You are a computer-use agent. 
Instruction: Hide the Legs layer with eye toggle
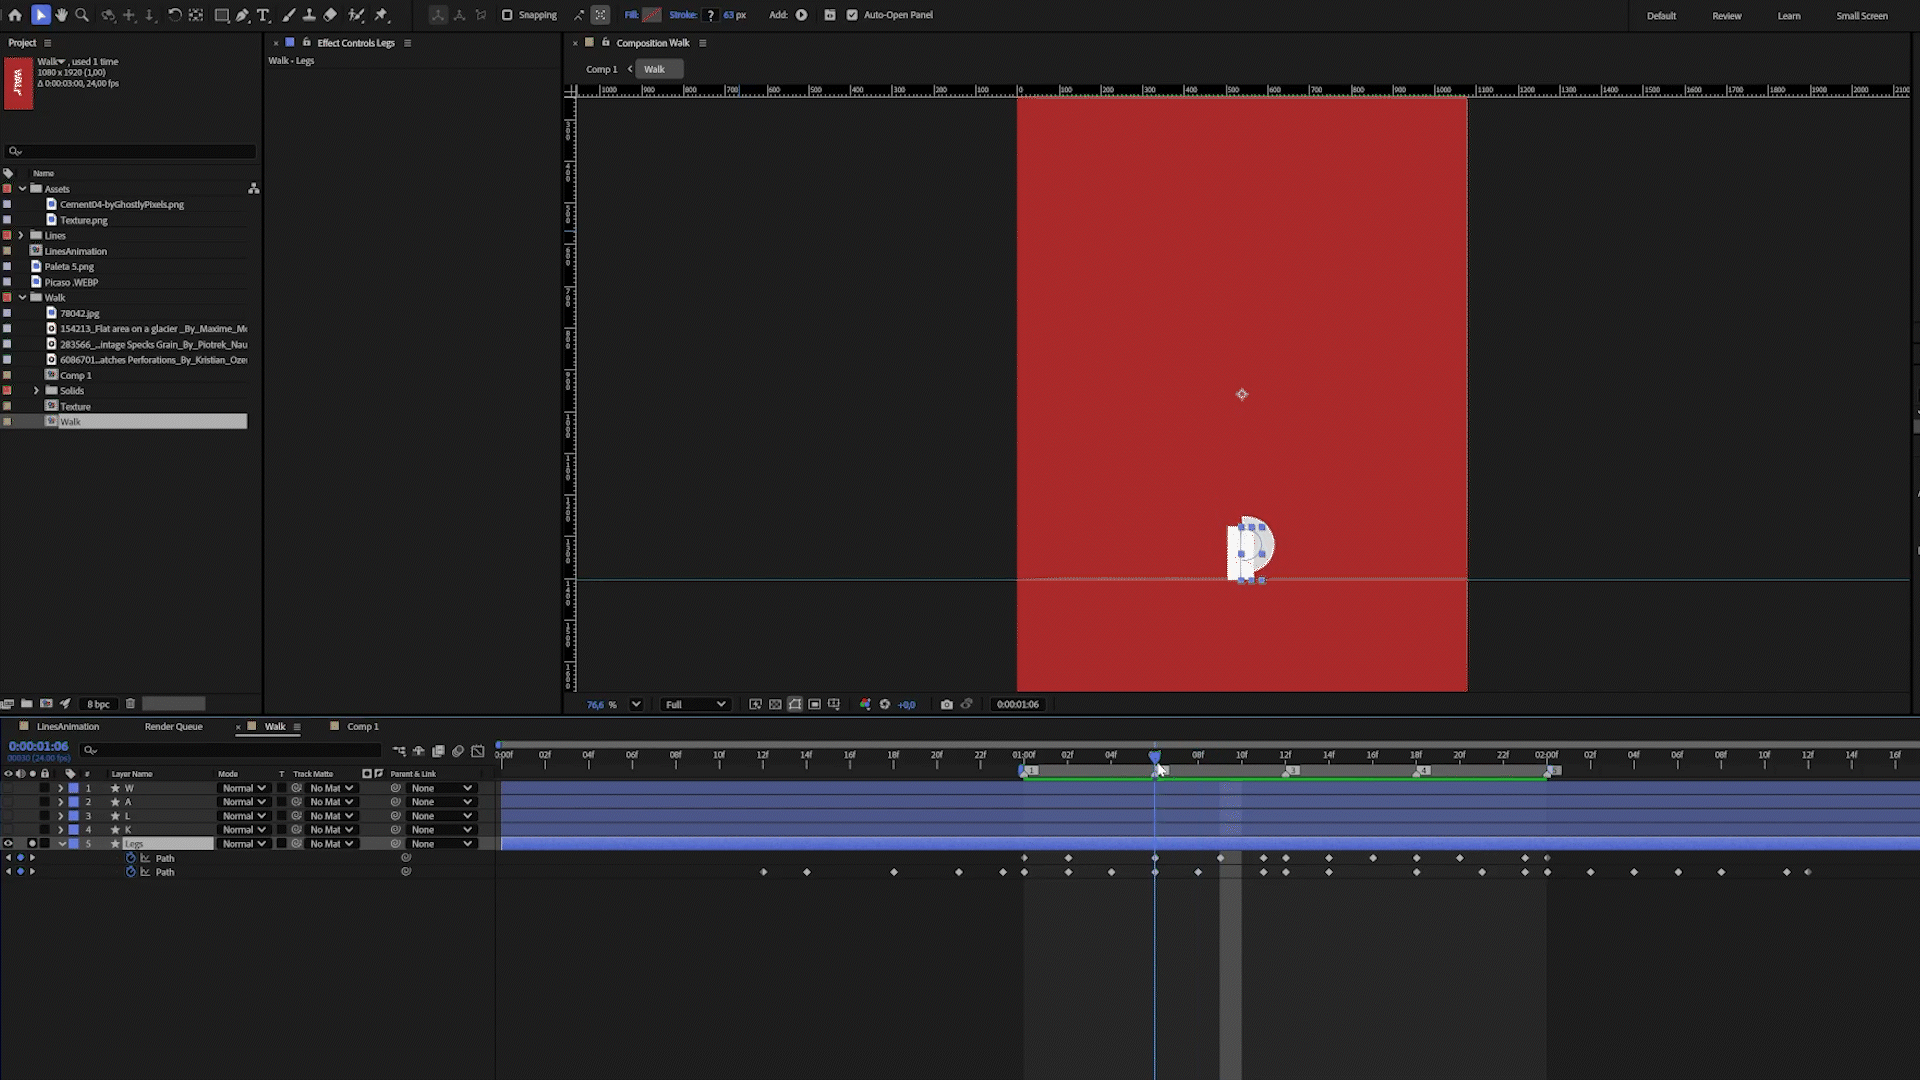point(8,844)
